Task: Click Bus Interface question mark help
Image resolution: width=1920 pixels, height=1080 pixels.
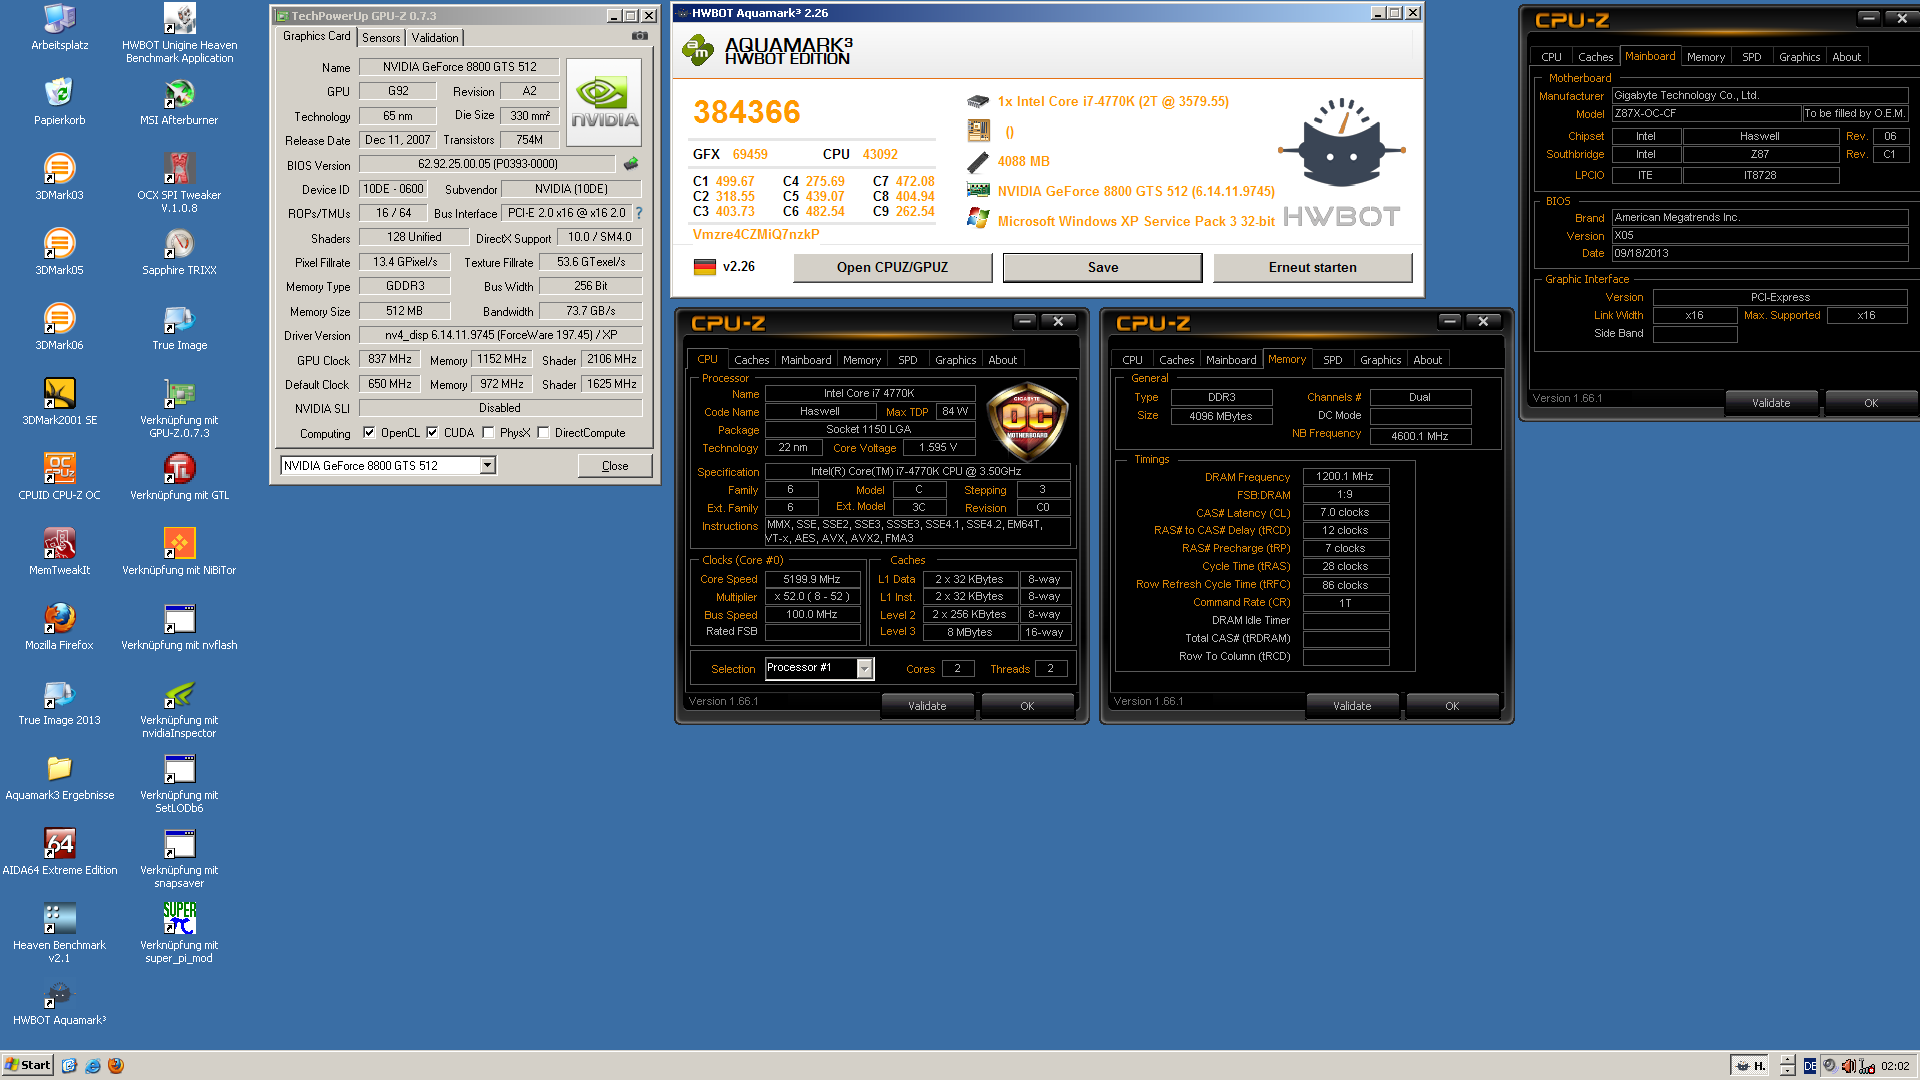Action: [638, 213]
